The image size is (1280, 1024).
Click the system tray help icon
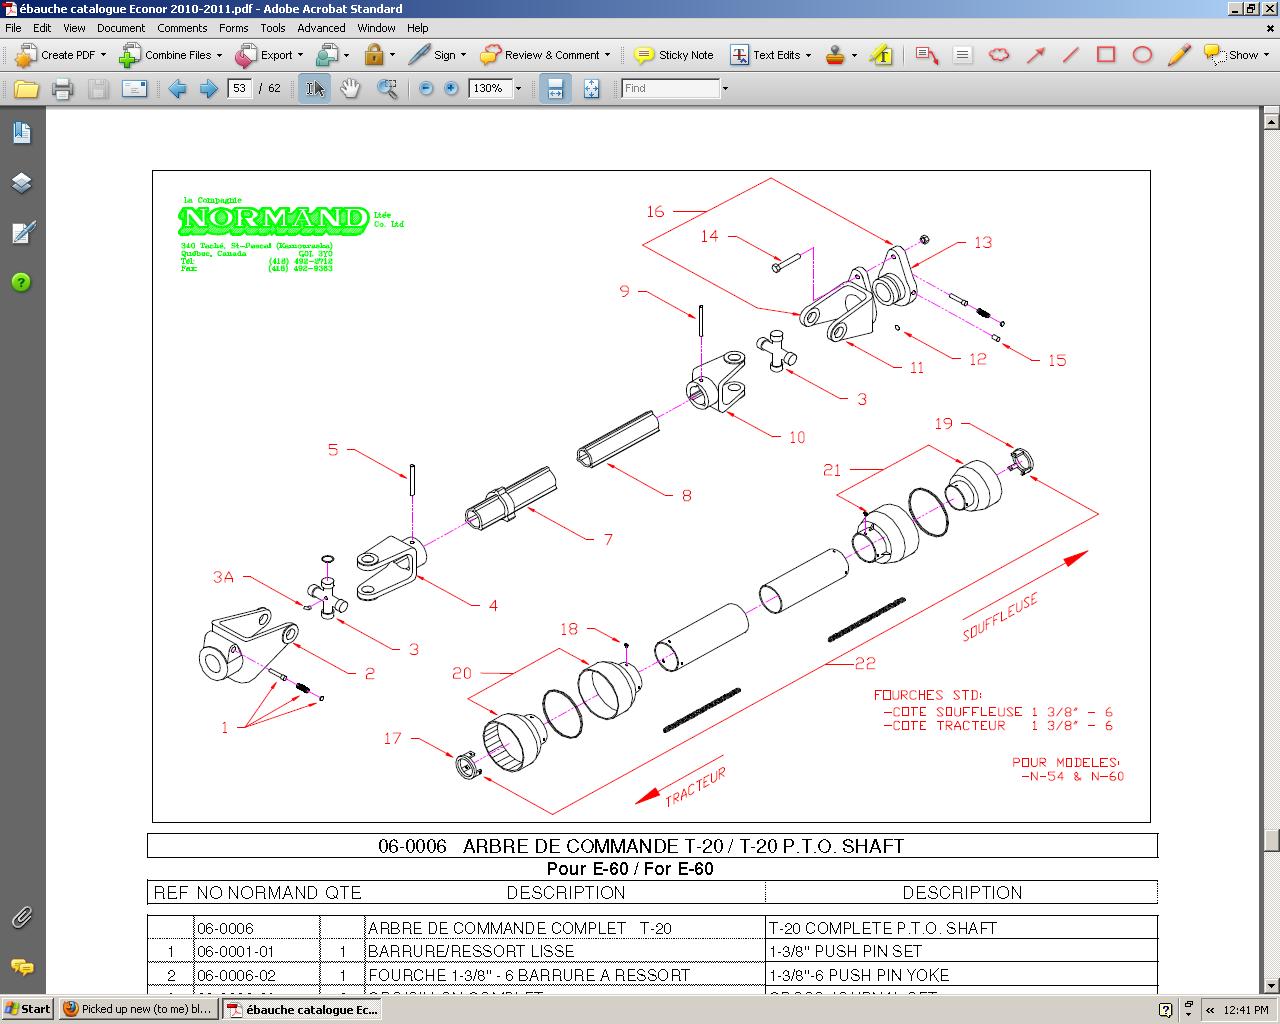tap(1165, 1010)
